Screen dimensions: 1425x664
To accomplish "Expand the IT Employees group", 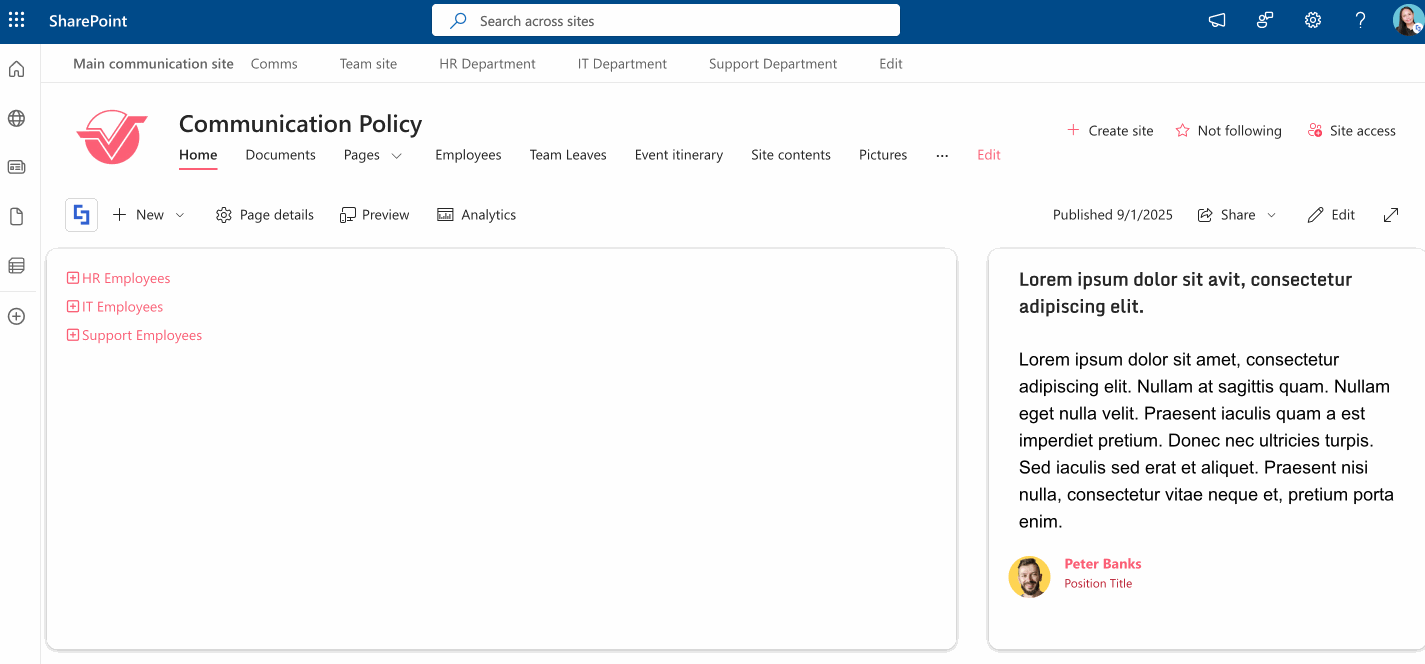I will click(73, 307).
